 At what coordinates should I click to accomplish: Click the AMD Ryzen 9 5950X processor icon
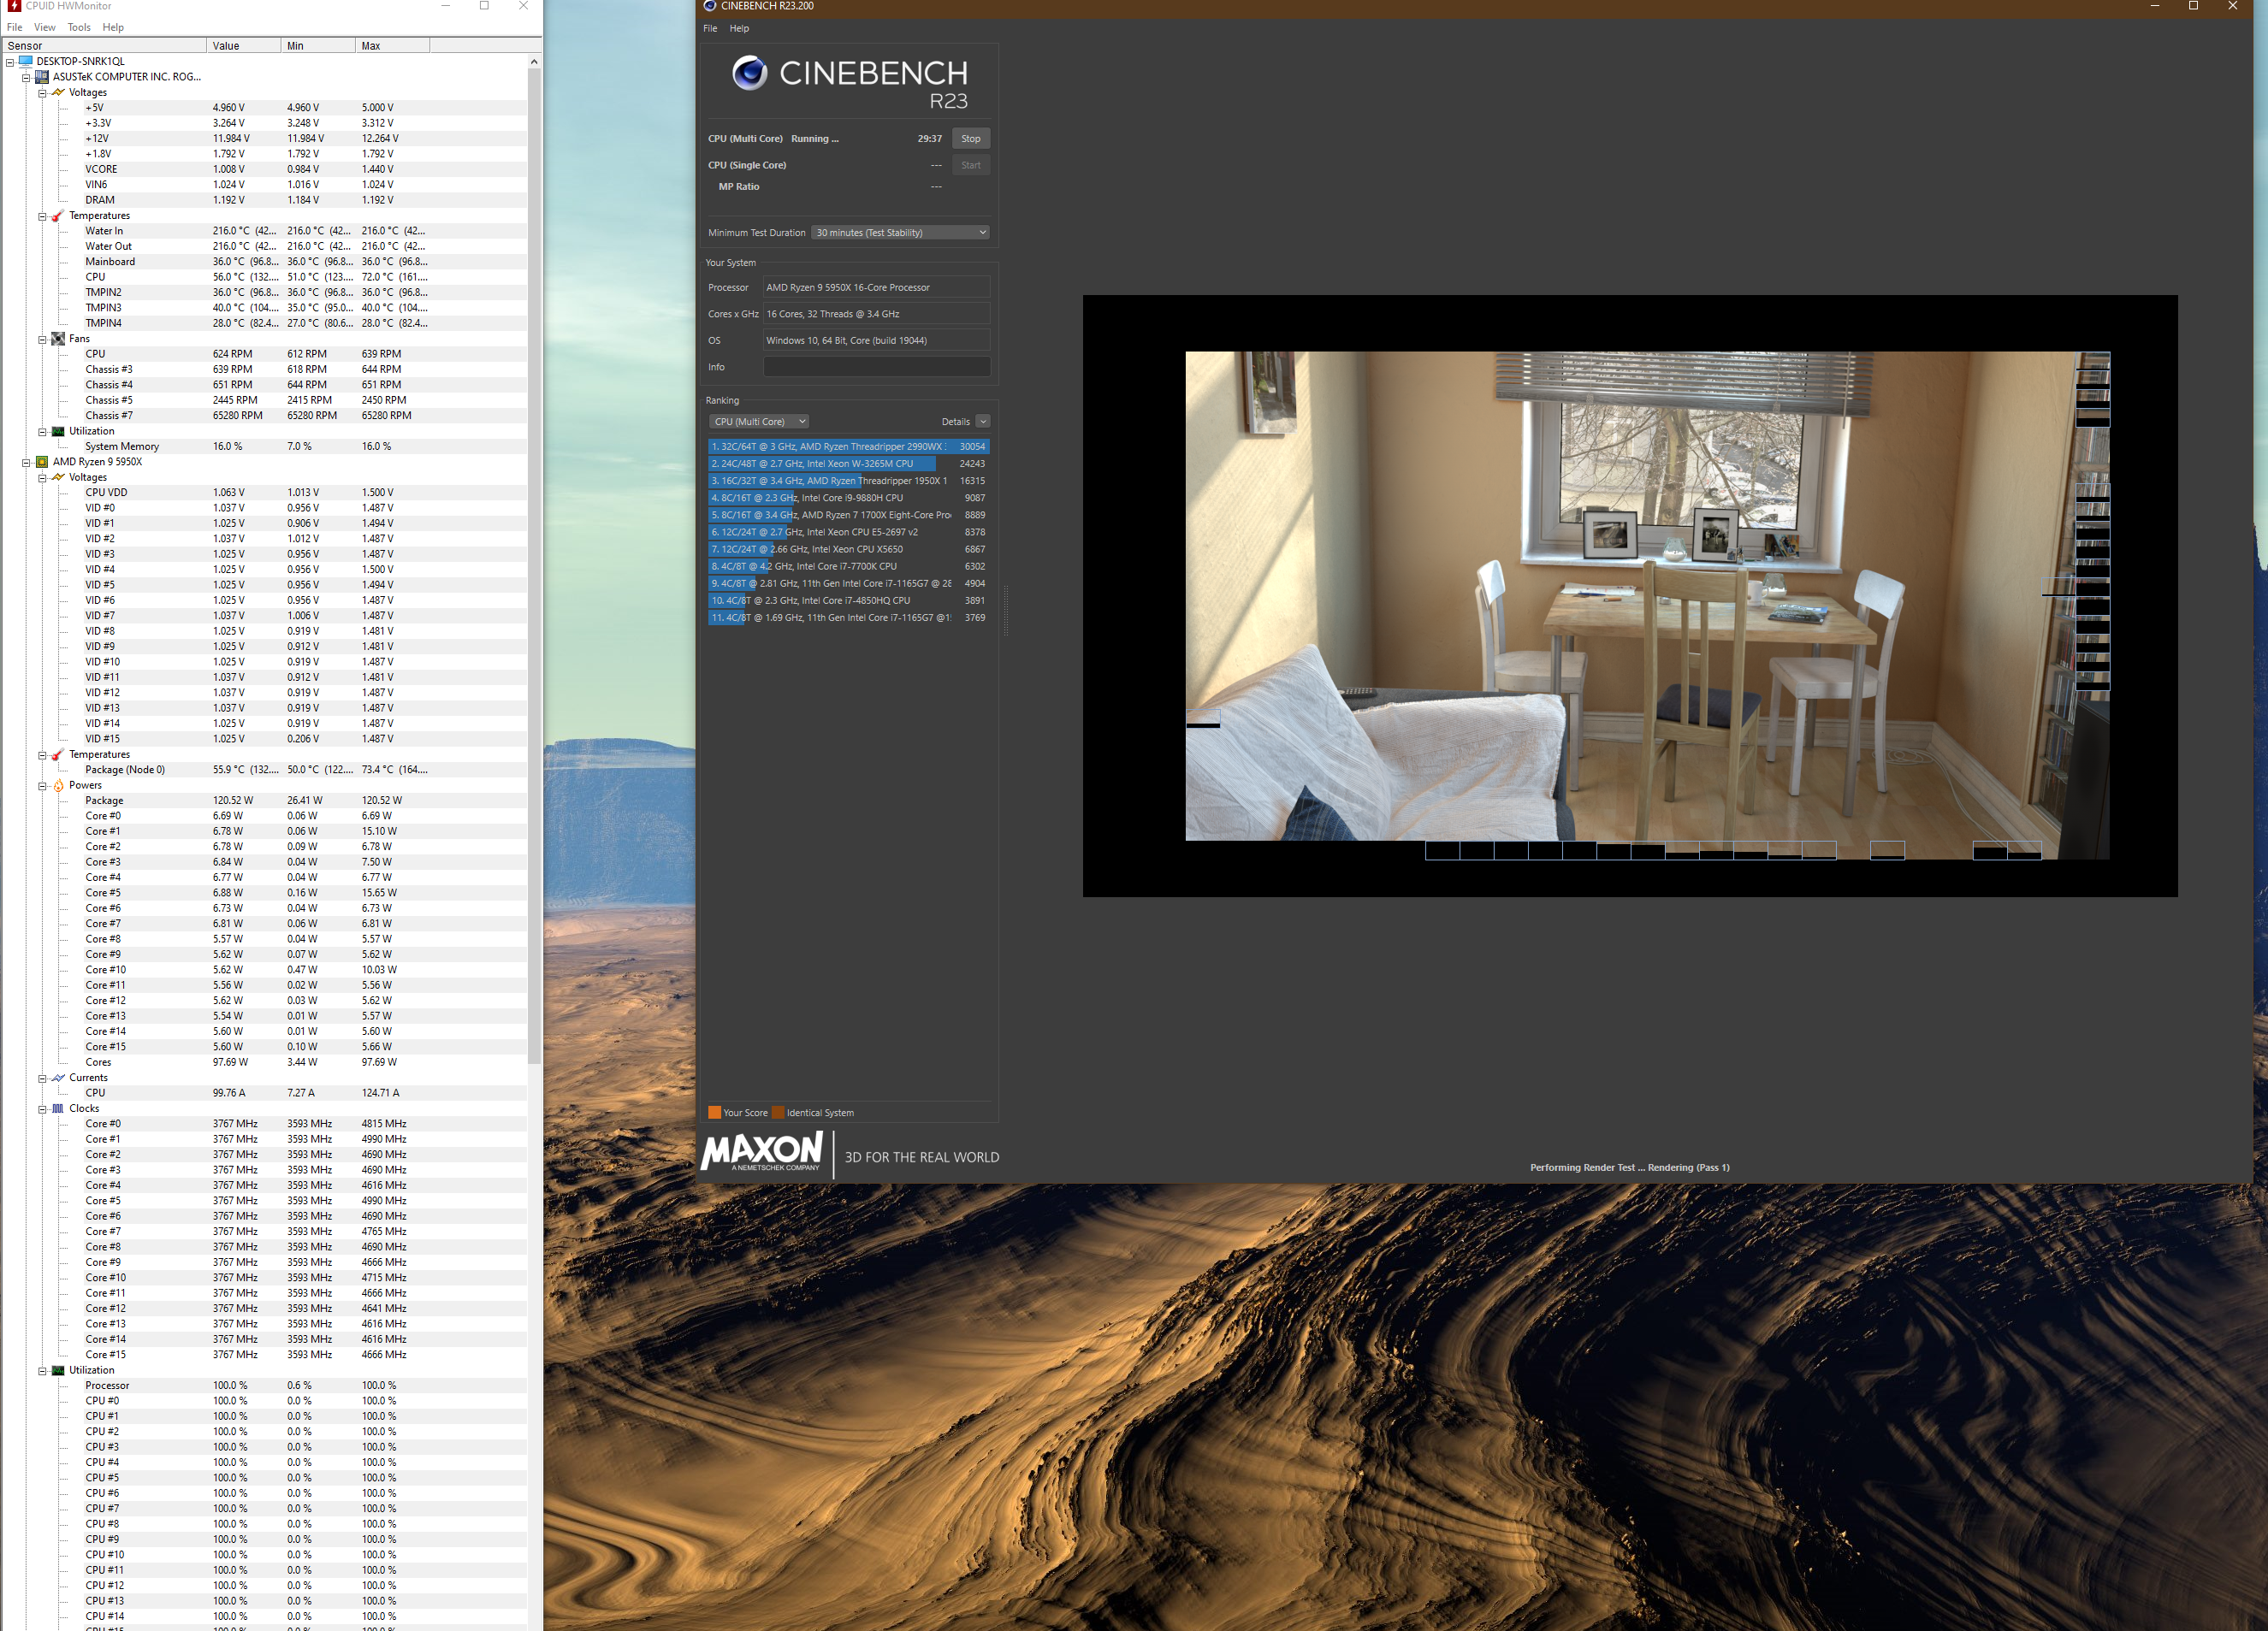42,462
